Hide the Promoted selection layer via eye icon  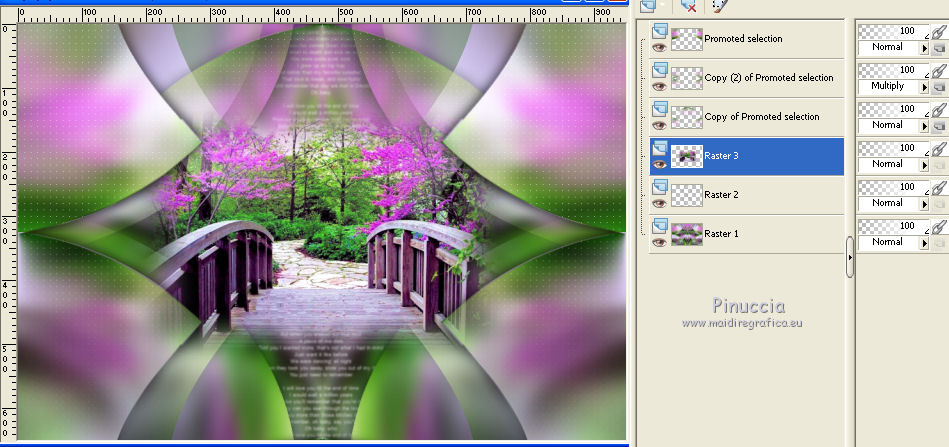click(659, 47)
